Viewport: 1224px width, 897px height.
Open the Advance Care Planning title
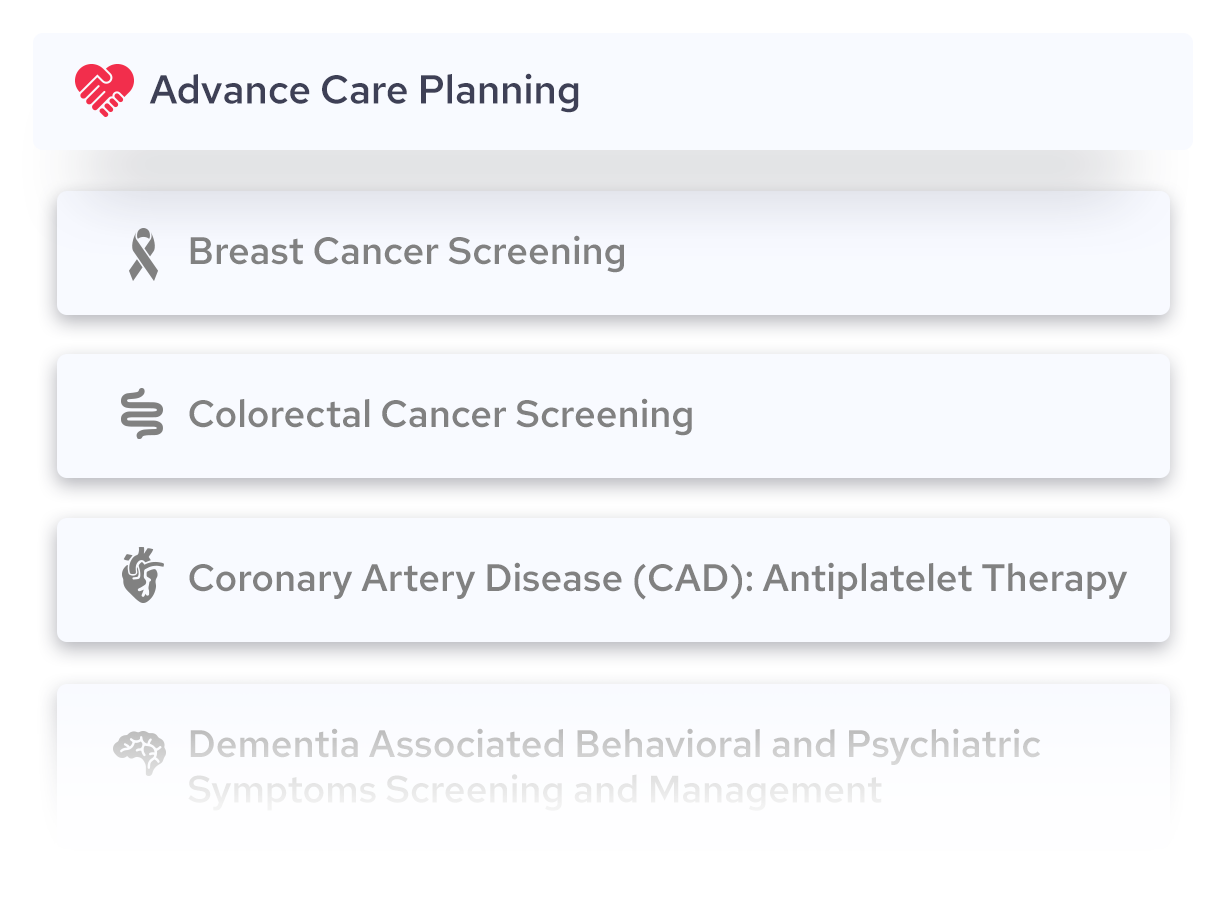click(x=365, y=91)
